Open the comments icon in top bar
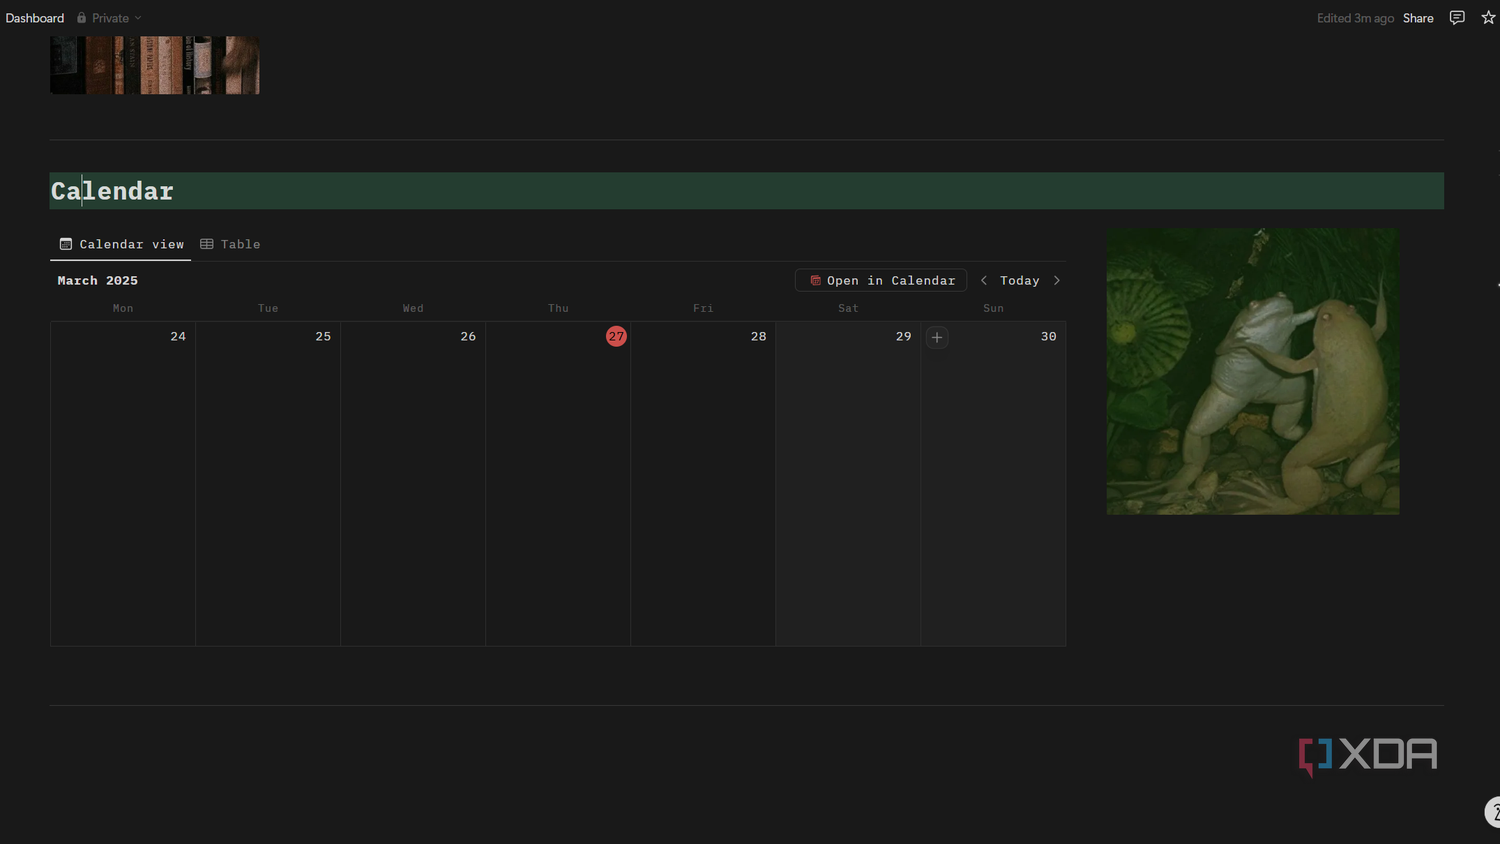The height and width of the screenshot is (844, 1500). pyautogui.click(x=1457, y=18)
